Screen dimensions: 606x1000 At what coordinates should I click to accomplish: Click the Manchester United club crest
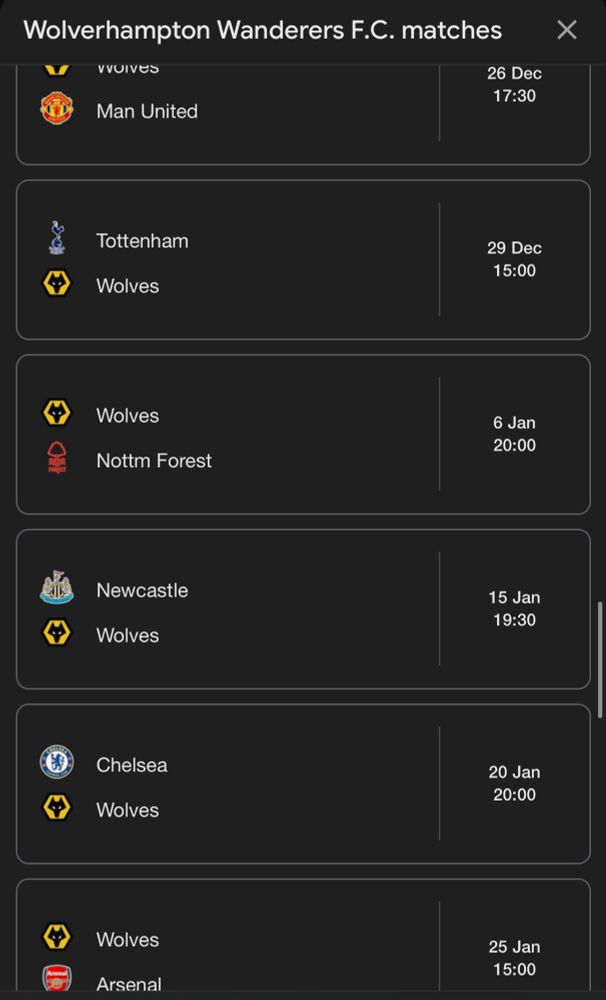(57, 109)
